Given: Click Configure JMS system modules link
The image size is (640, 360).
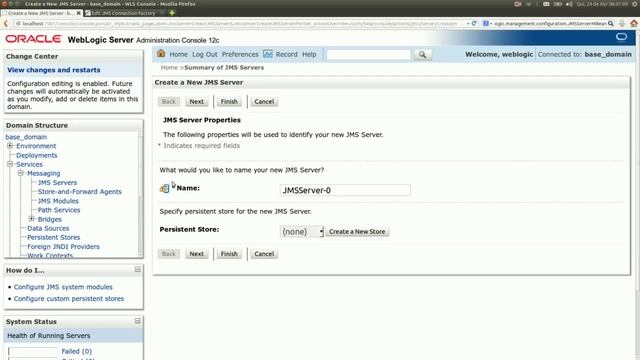Looking at the screenshot, I should (x=63, y=287).
